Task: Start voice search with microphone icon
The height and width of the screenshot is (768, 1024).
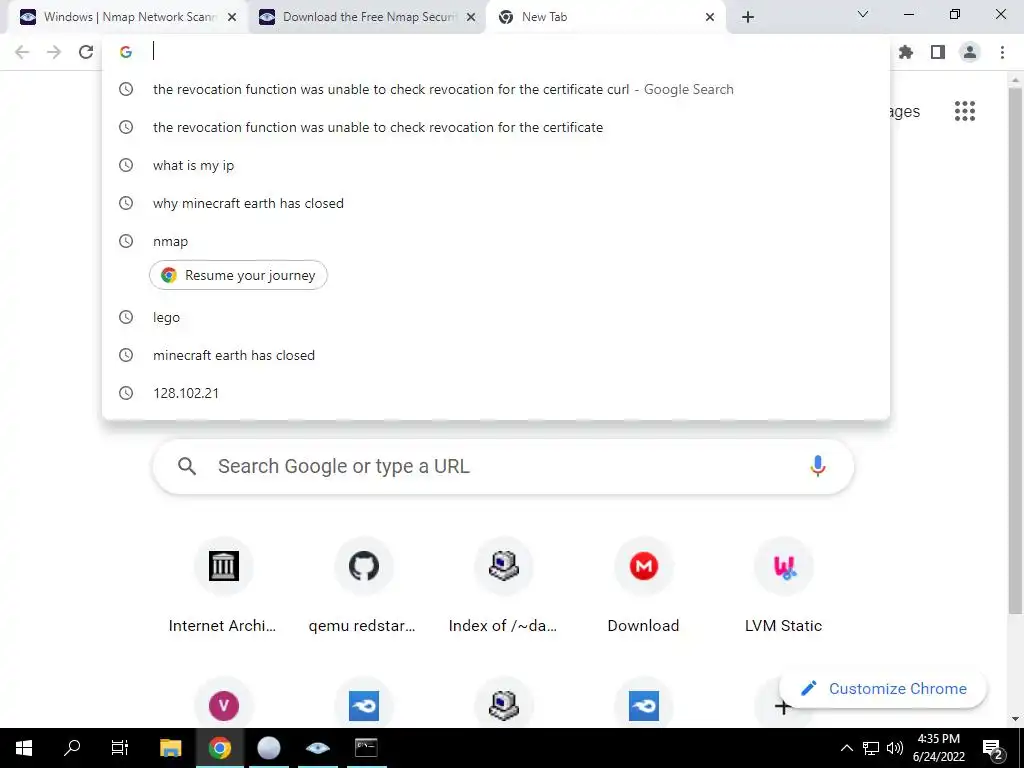Action: click(x=818, y=466)
